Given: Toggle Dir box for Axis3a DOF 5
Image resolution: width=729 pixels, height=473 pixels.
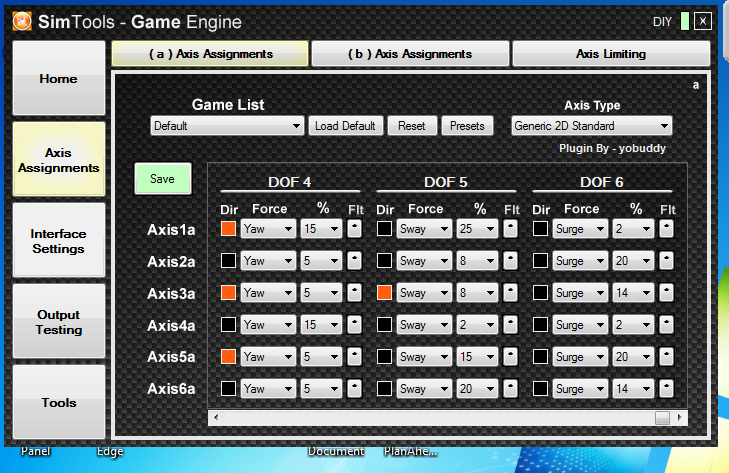Looking at the screenshot, I should click(x=384, y=293).
